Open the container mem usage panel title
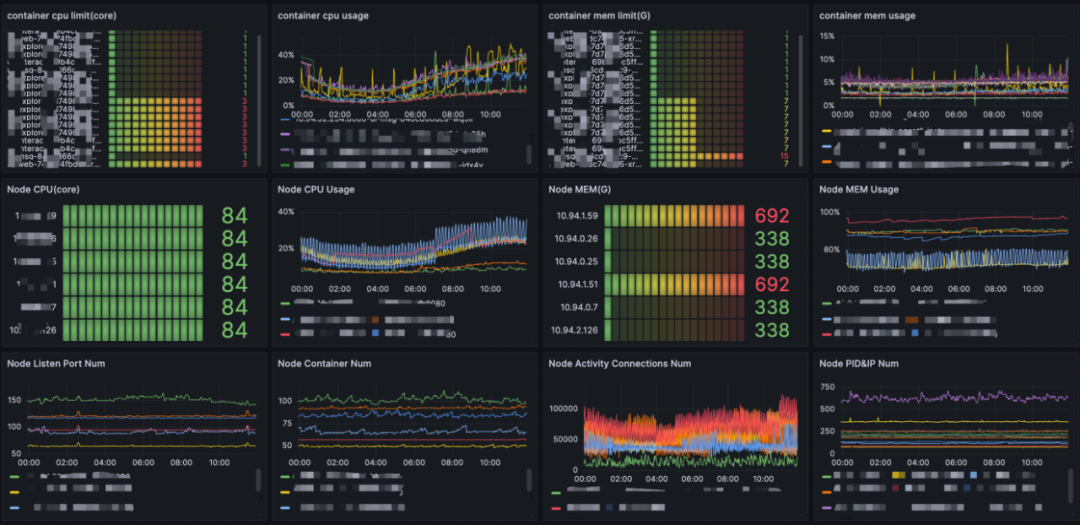Image resolution: width=1080 pixels, height=525 pixels. coord(868,16)
